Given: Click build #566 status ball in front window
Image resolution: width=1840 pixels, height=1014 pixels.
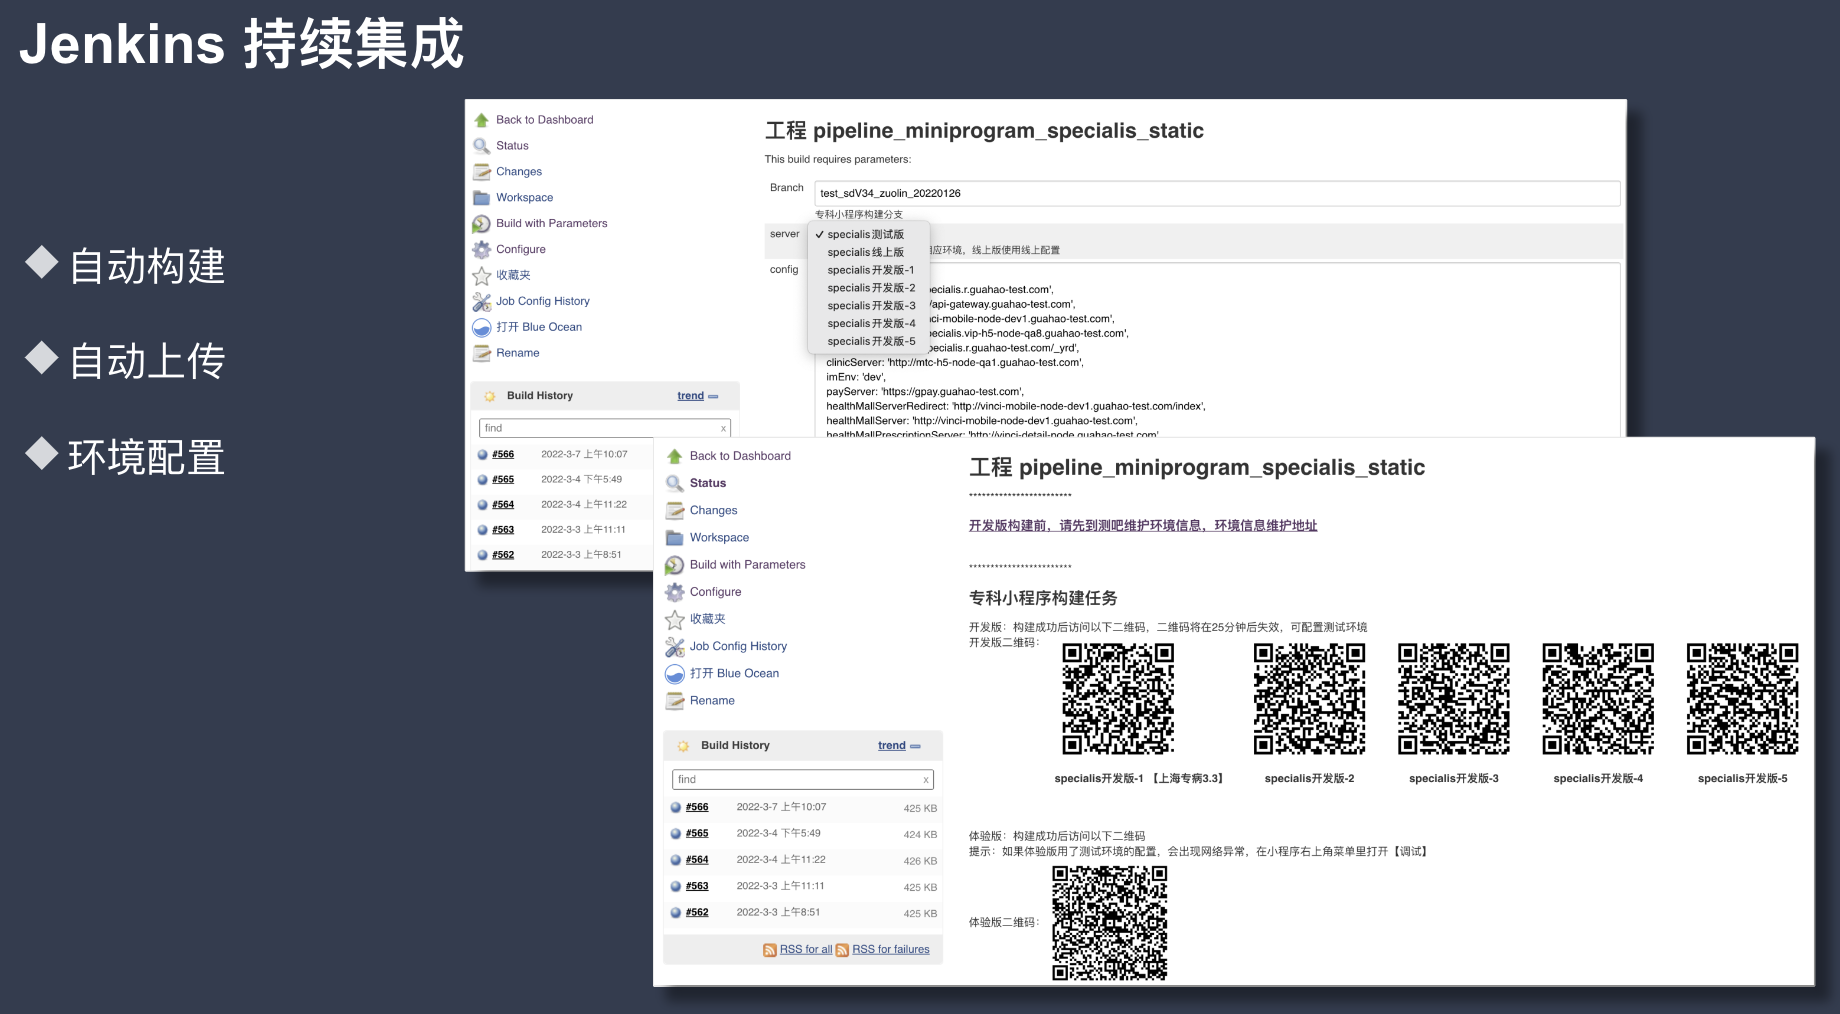Looking at the screenshot, I should click(676, 807).
